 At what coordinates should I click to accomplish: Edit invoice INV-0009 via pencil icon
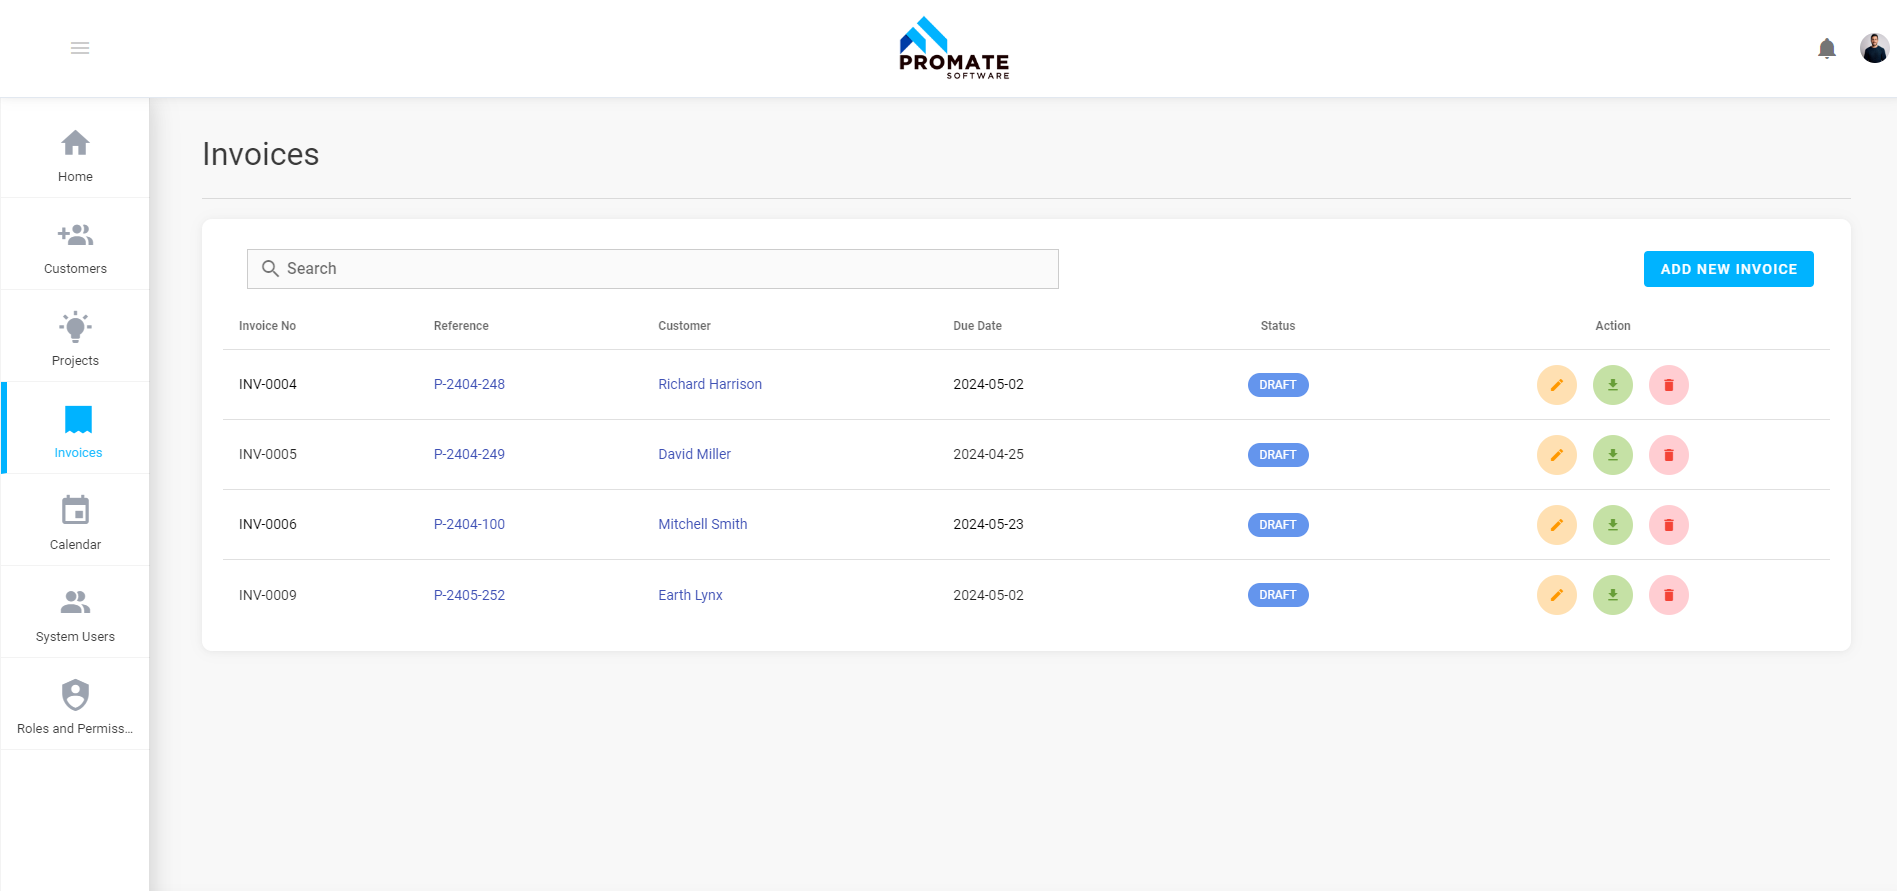(x=1556, y=595)
